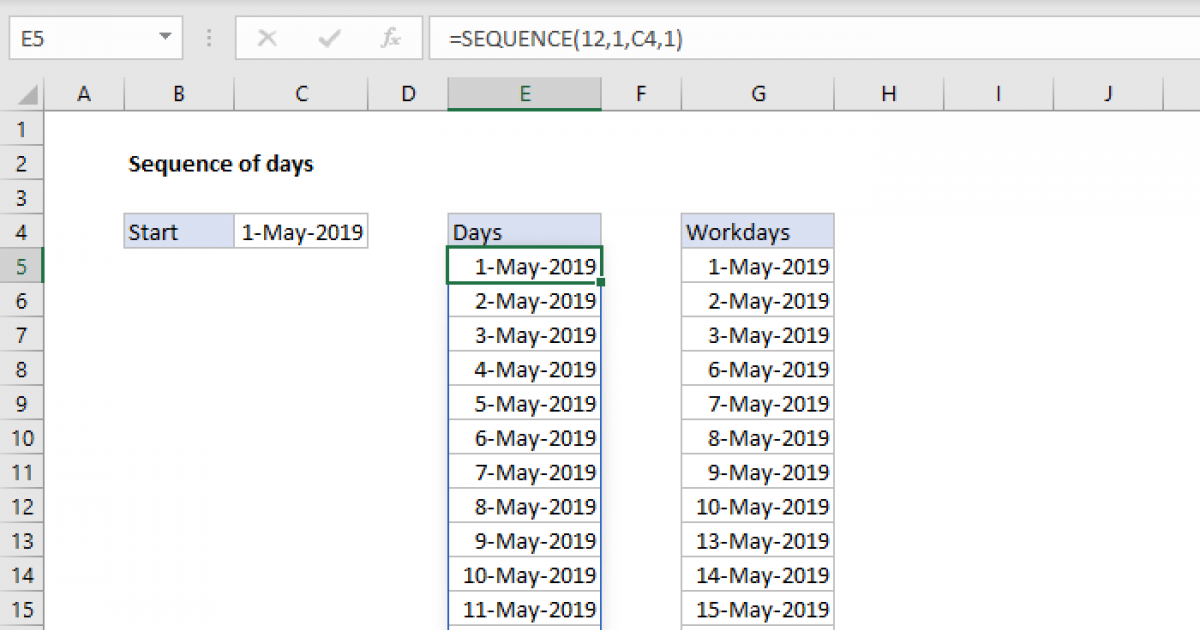
Task: Select column E header
Action: [524, 94]
